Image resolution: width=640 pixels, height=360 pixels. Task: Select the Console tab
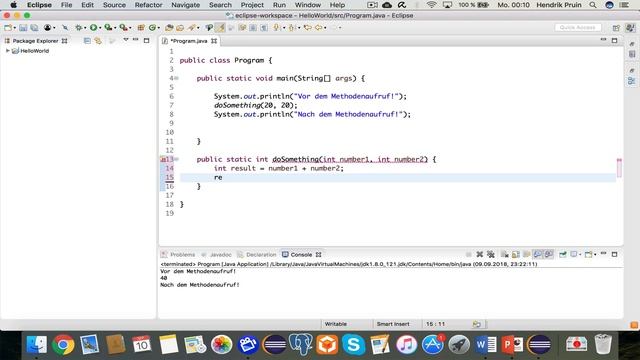(x=301, y=254)
